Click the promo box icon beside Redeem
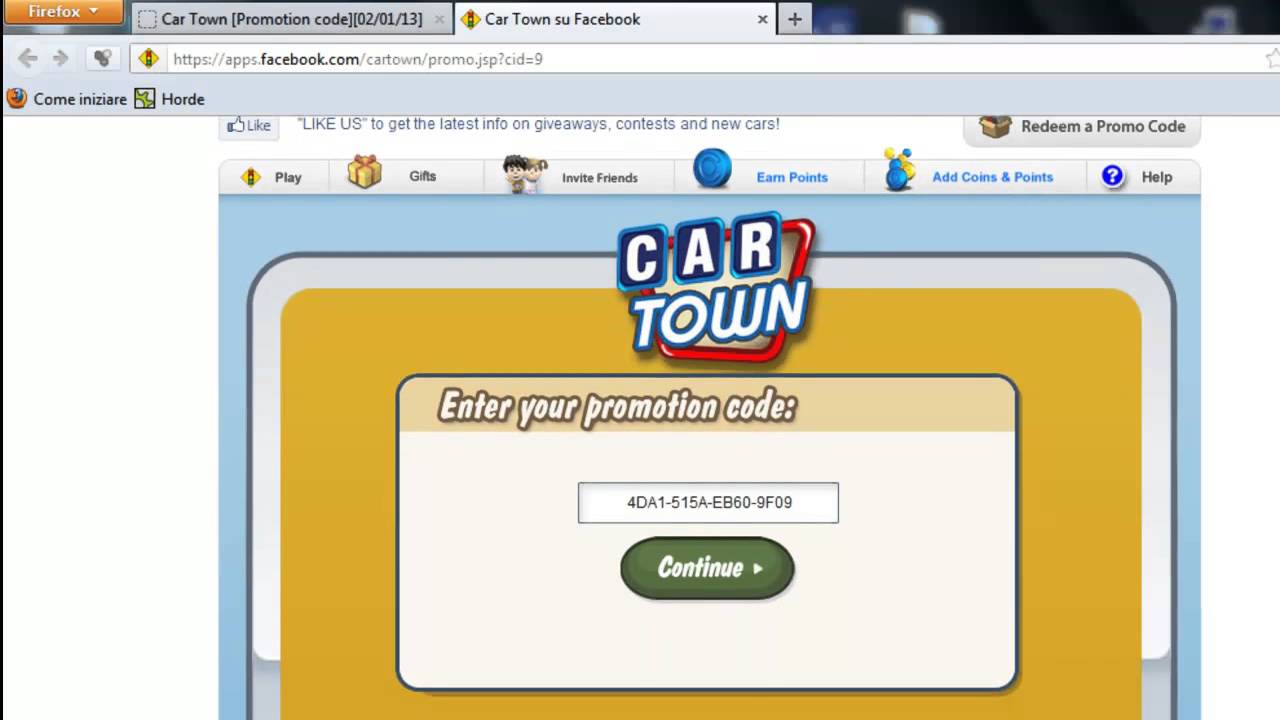 (995, 127)
